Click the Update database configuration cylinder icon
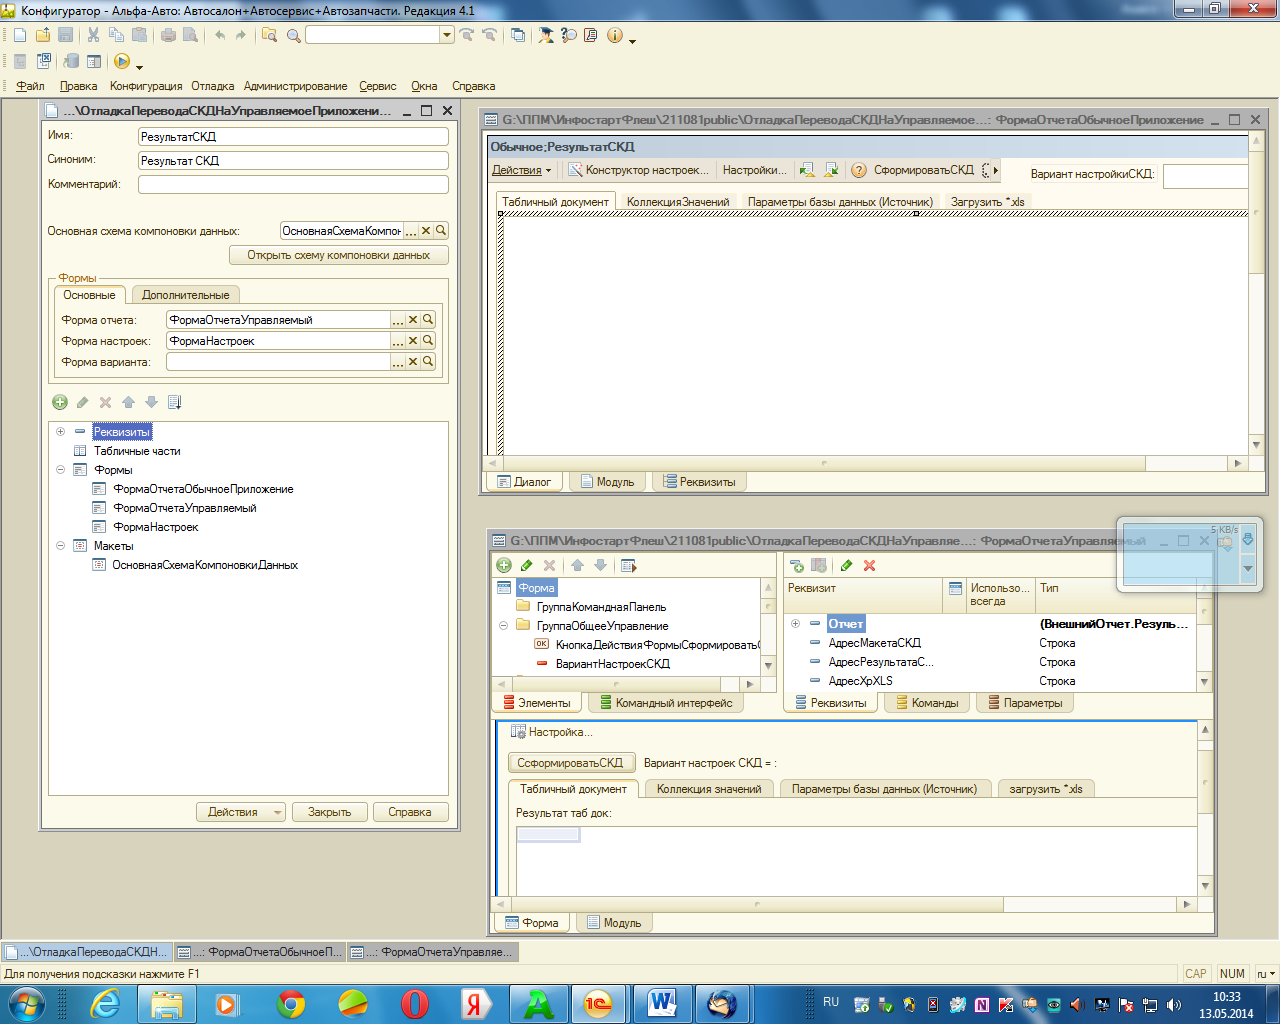The width and height of the screenshot is (1280, 1024). pyautogui.click(x=70, y=61)
